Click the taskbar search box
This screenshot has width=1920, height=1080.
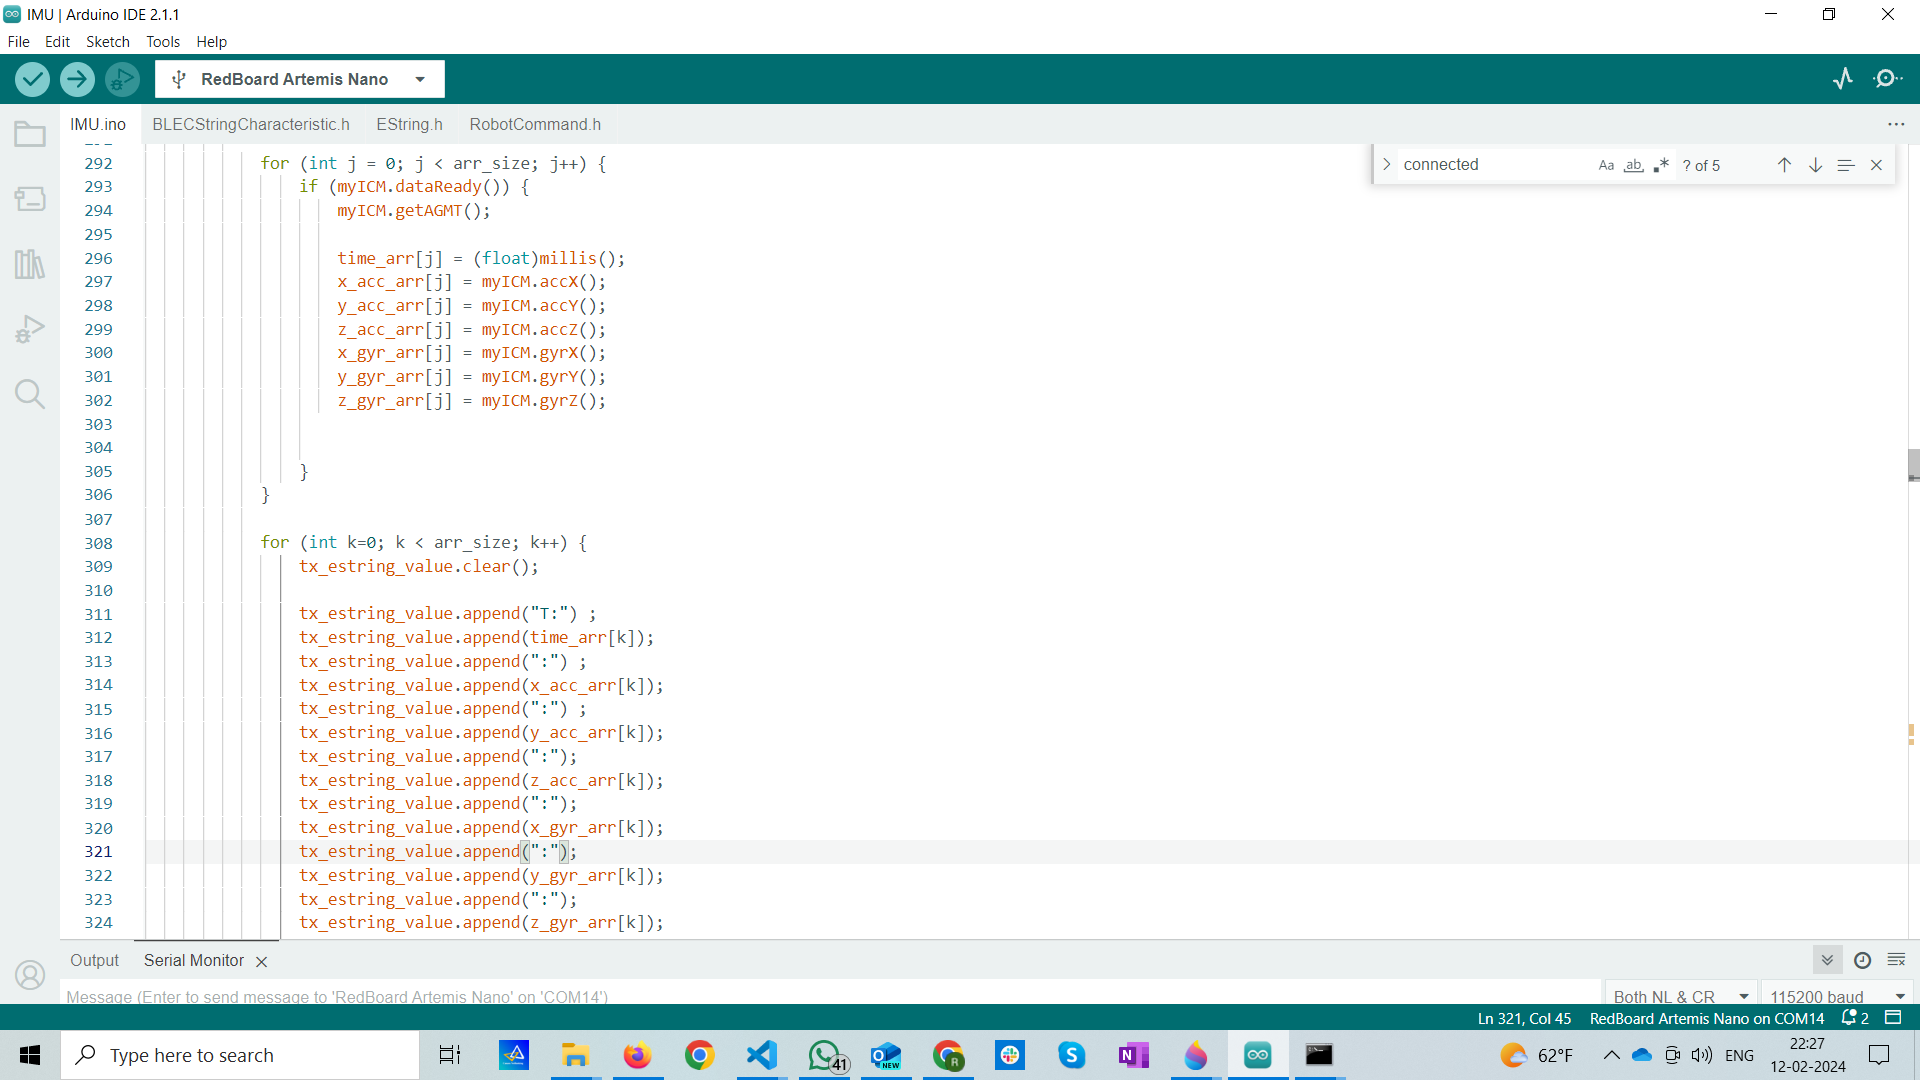[x=240, y=1055]
